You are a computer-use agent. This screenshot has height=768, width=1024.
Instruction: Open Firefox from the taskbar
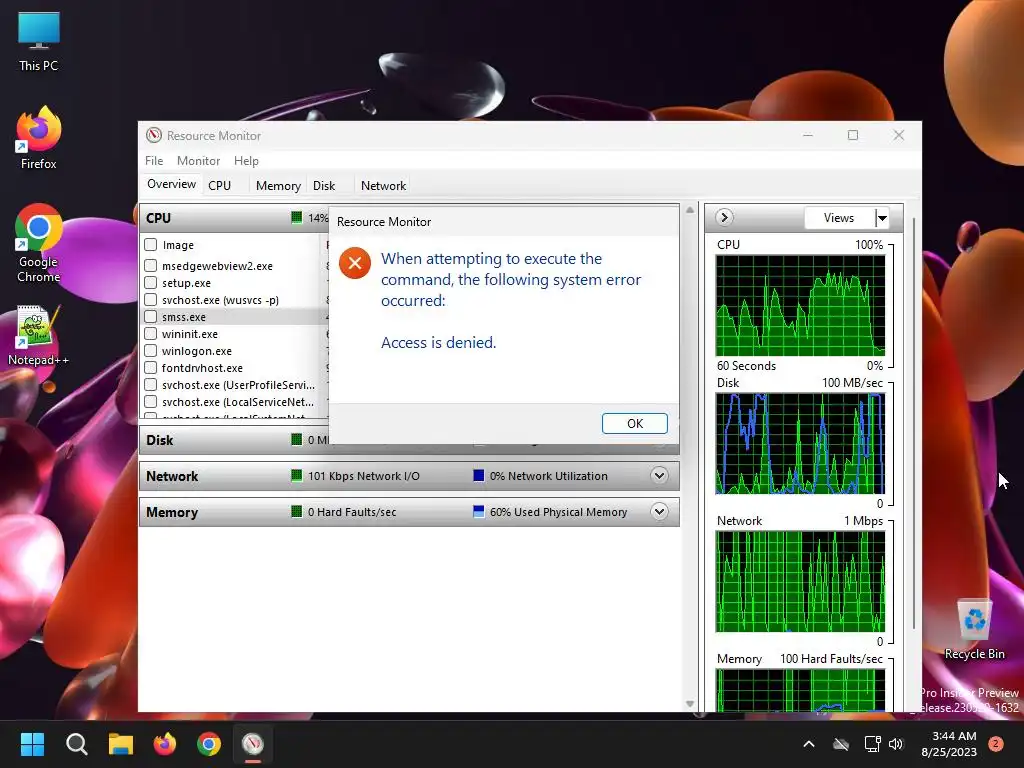pyautogui.click(x=165, y=744)
